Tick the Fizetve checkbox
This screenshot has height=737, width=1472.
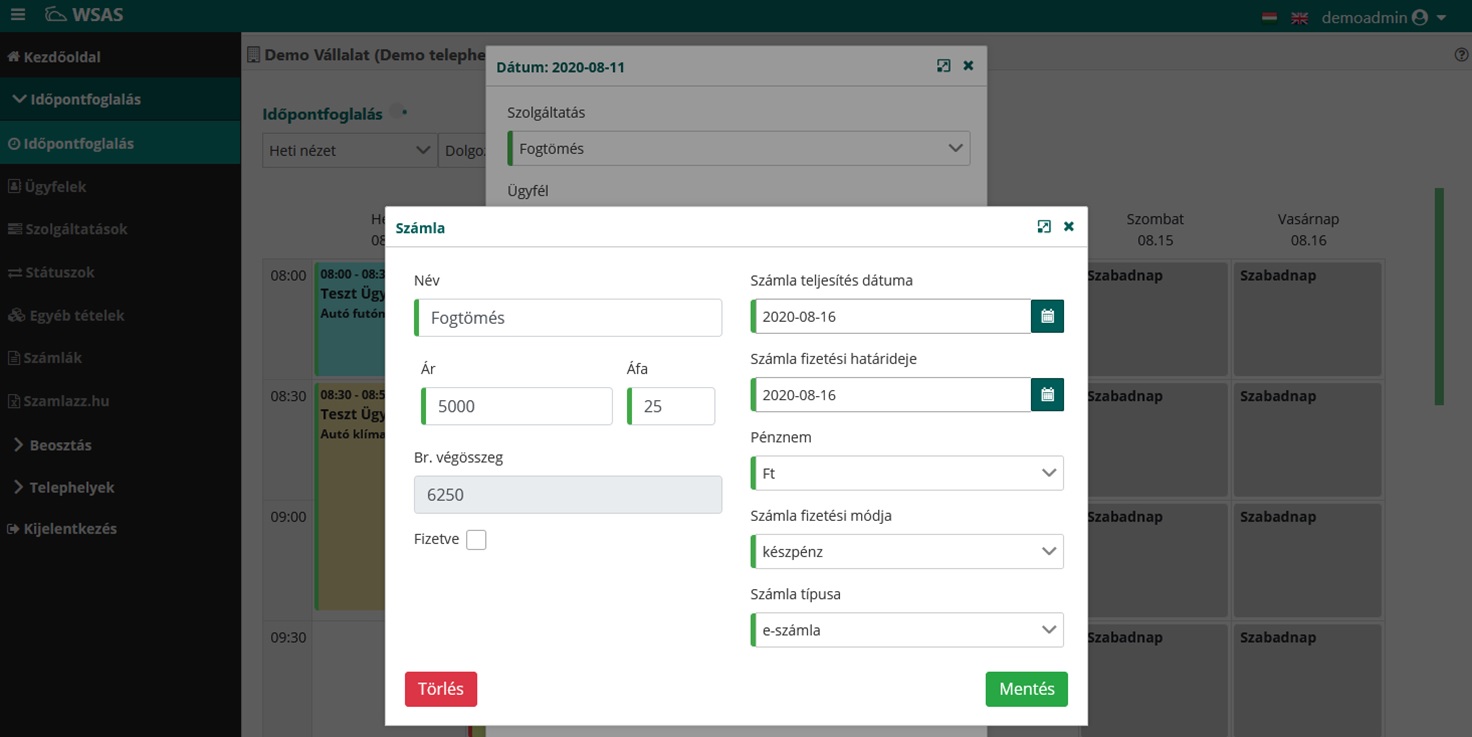coord(476,540)
